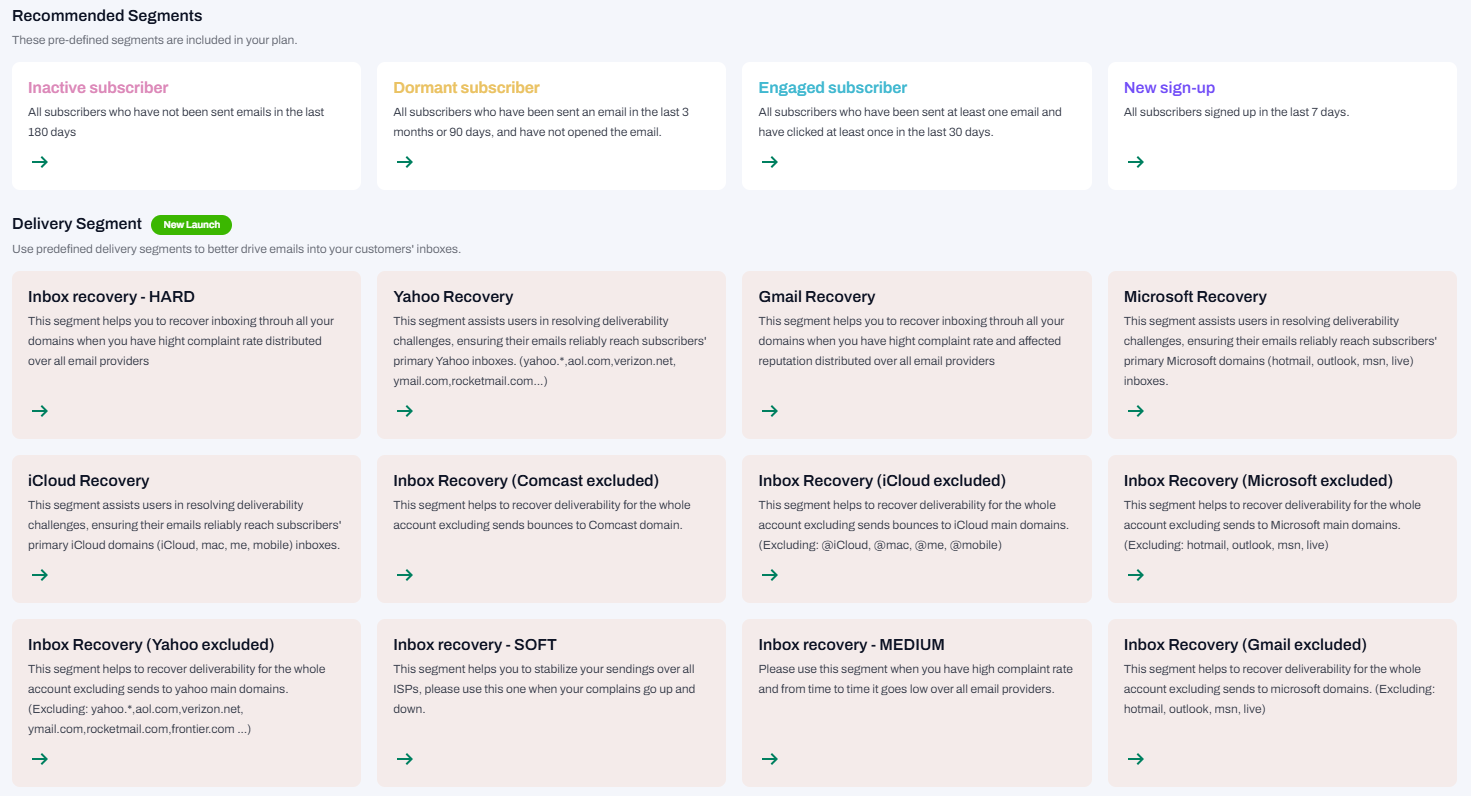The height and width of the screenshot is (796, 1471).
Task: Click arrow icon under Inactive subscriber
Action: [39, 162]
